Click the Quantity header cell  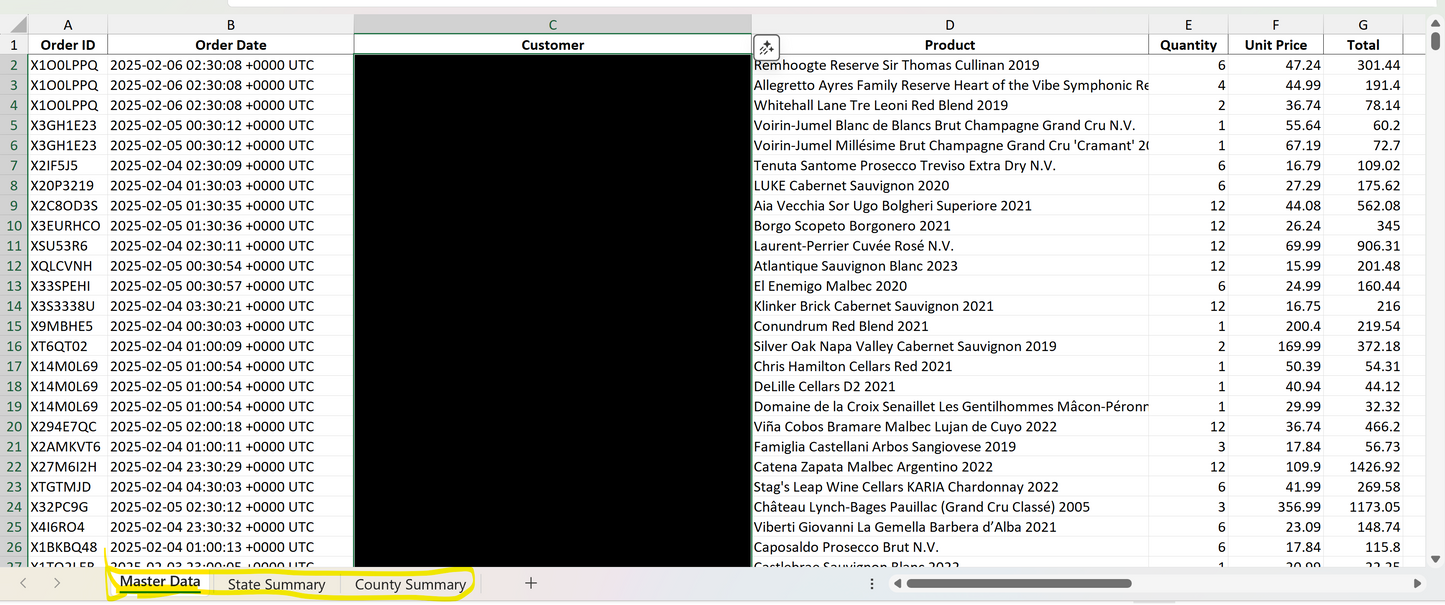pos(1188,45)
